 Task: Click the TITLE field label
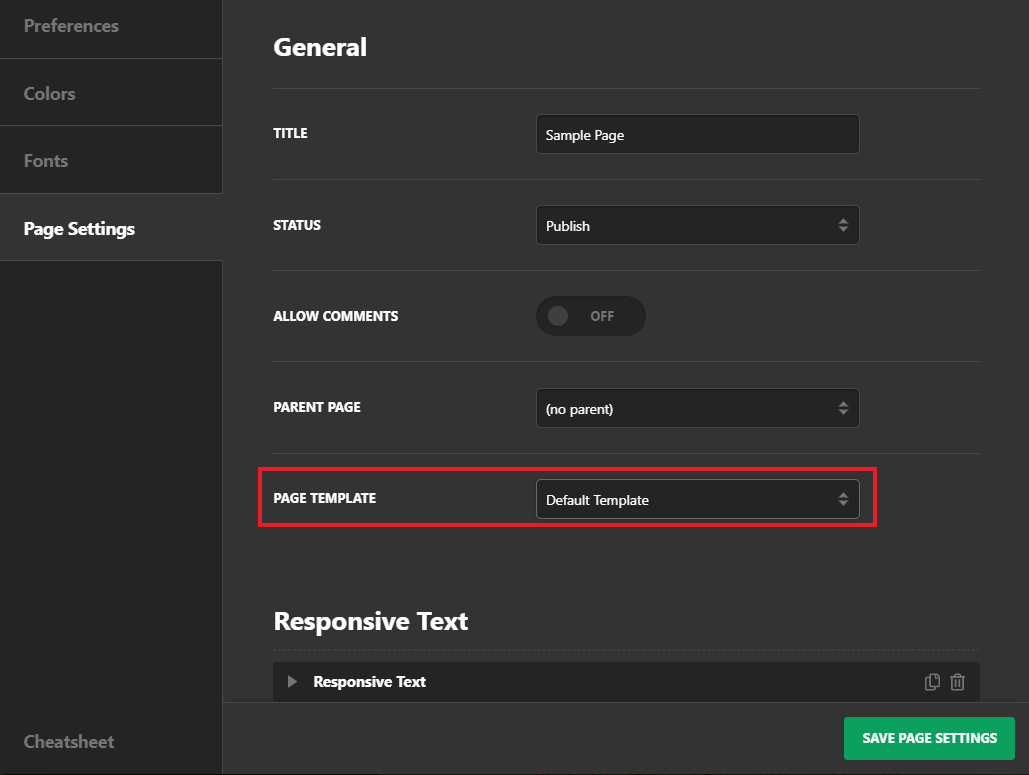pos(290,133)
